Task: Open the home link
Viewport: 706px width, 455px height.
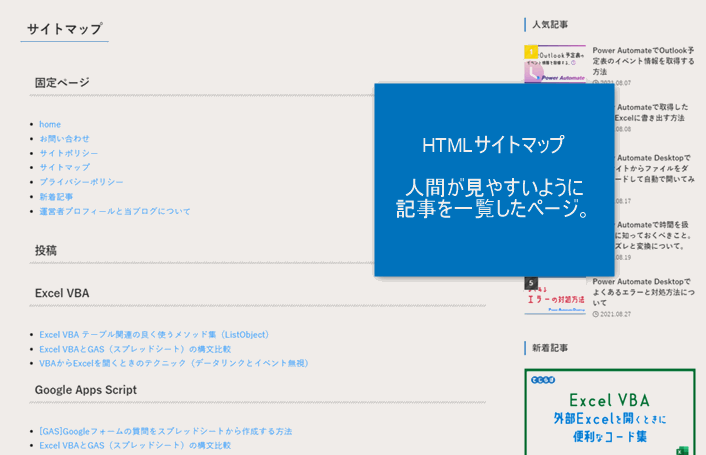Action: (x=50, y=124)
